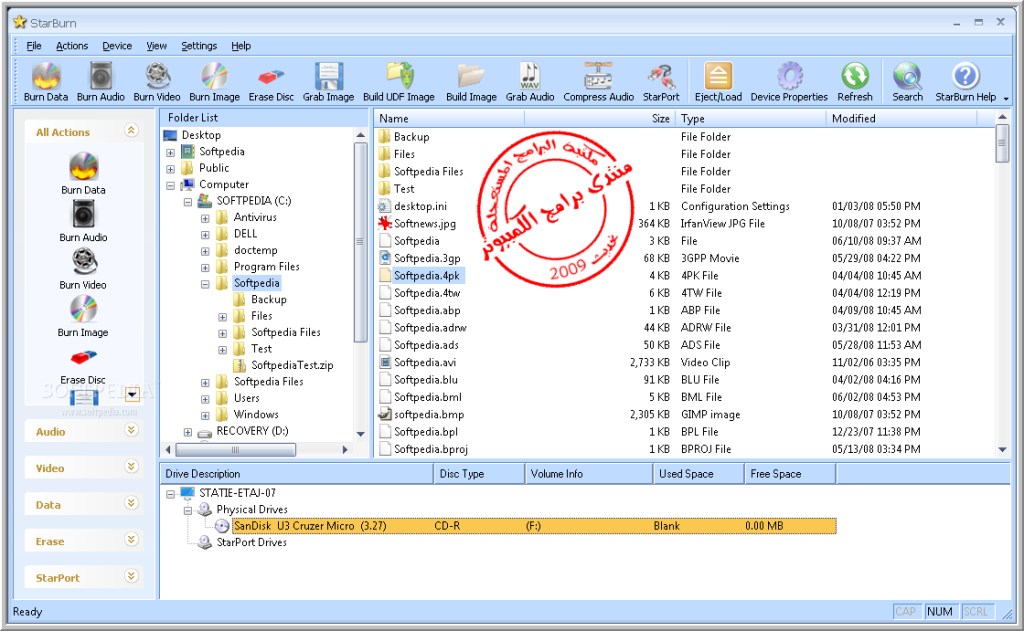Select Softpedia.avi video file
Screen dimensions: 1024x631
click(424, 363)
